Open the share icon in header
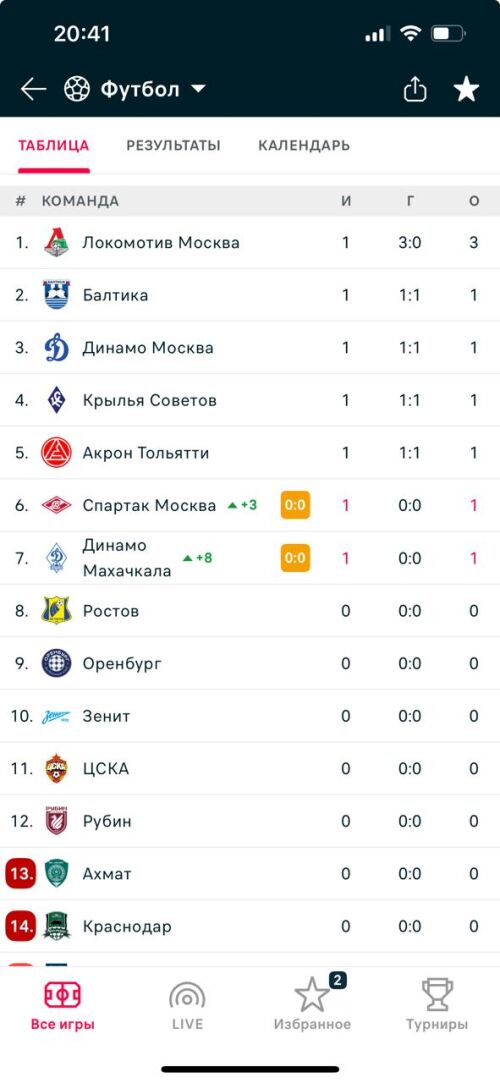Screen dimensions: 500x1083 pyautogui.click(x=415, y=89)
